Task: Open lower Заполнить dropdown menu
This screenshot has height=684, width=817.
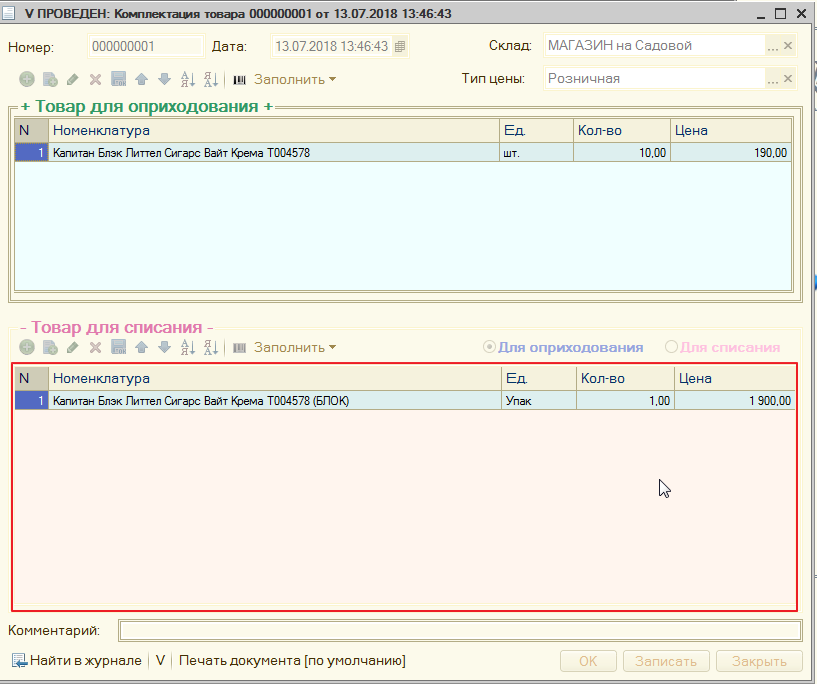Action: click(x=295, y=347)
